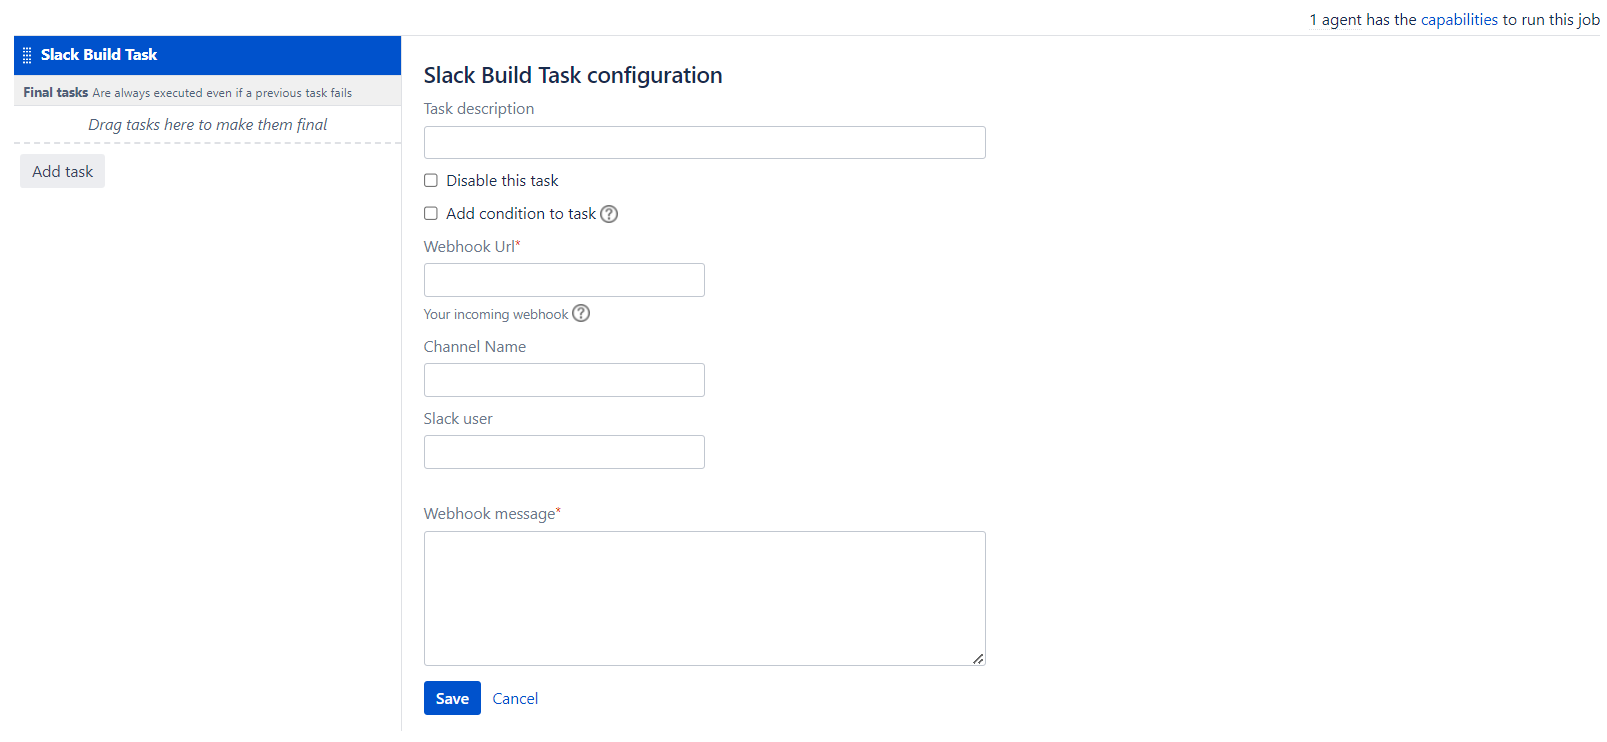This screenshot has width=1607, height=742.
Task: Click into the Webhook Url field
Action: tap(564, 280)
